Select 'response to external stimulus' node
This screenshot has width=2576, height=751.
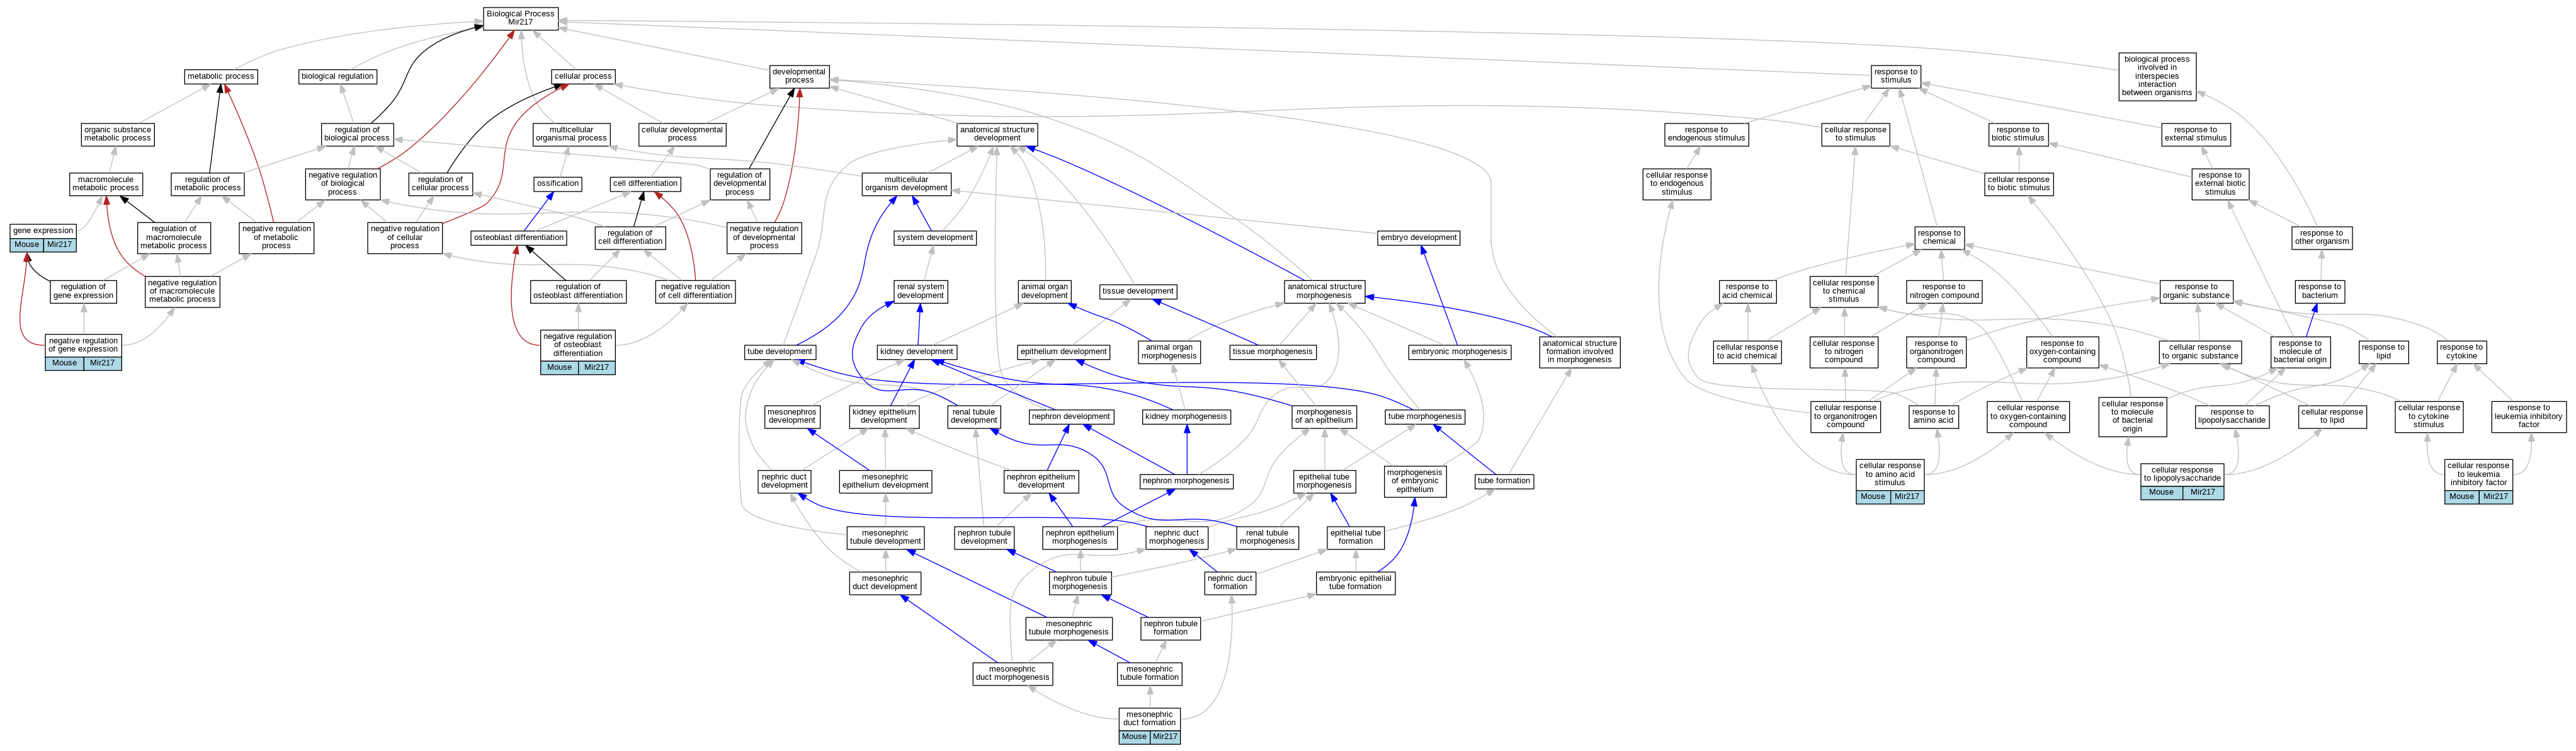2196,134
